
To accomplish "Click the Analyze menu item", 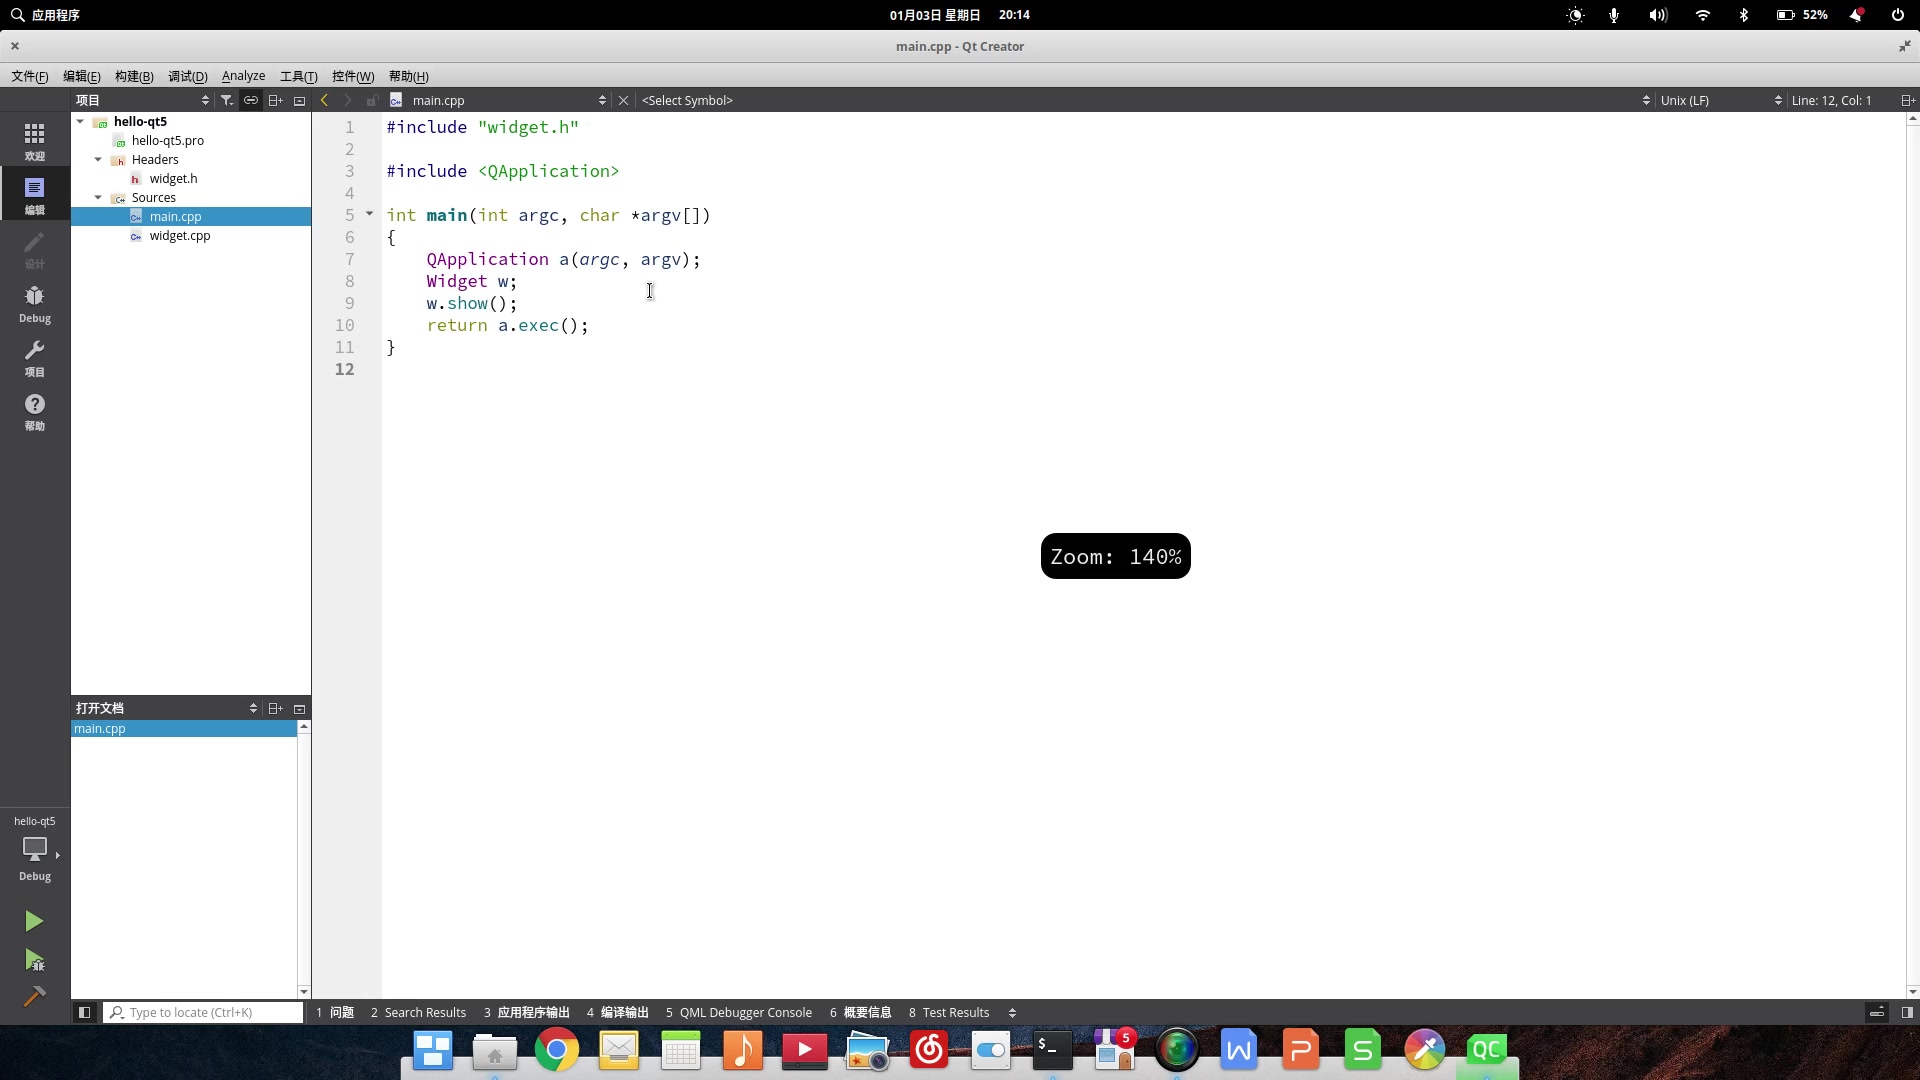I will 241,75.
